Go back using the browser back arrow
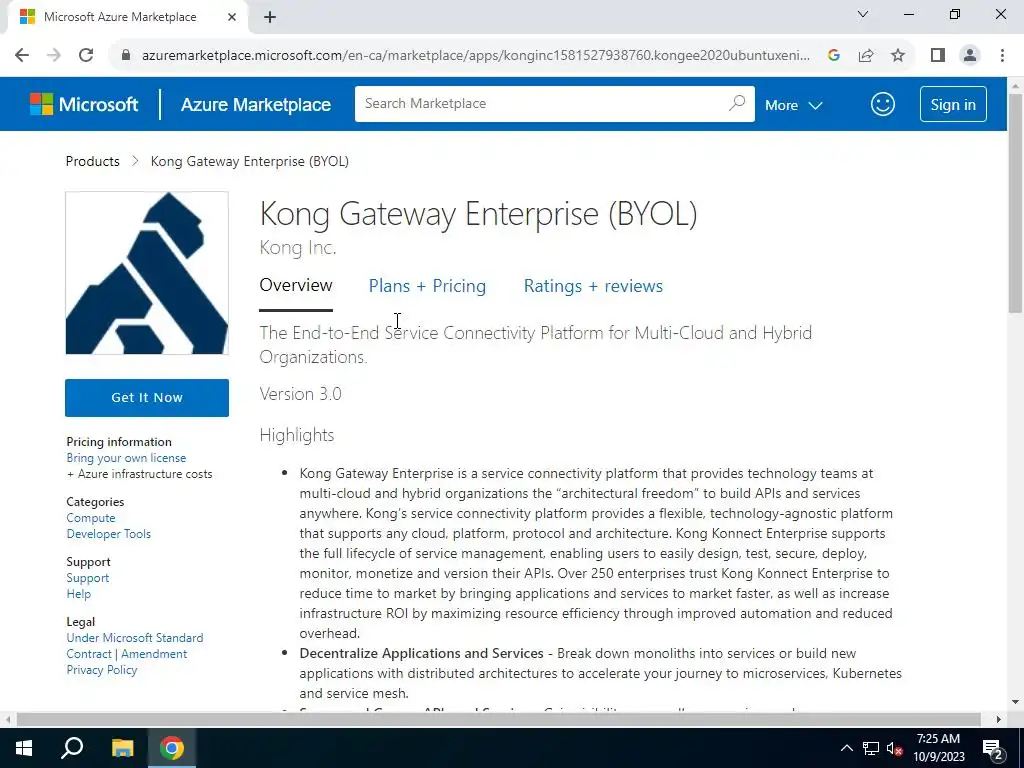This screenshot has height=768, width=1024. click(x=22, y=56)
